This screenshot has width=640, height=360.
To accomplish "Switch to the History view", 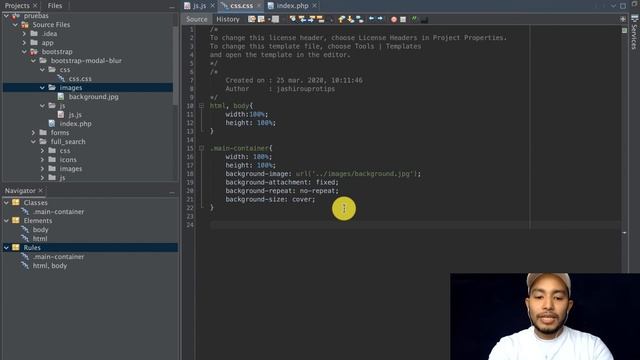I will (x=228, y=19).
